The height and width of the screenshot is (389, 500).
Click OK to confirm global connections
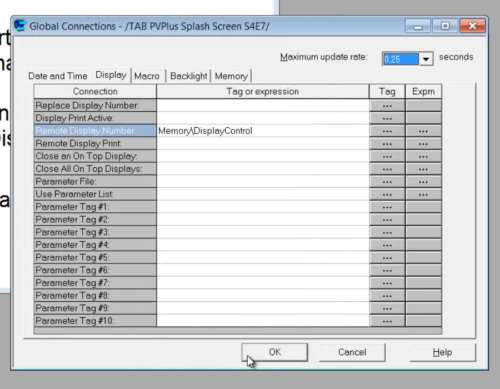point(275,352)
